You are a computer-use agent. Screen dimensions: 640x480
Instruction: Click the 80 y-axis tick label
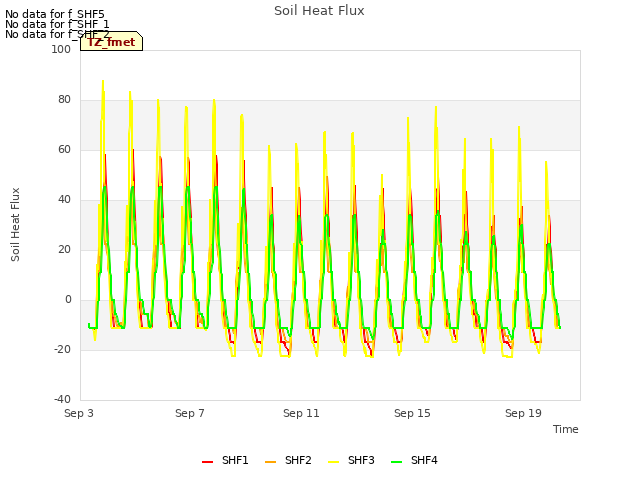[64, 100]
